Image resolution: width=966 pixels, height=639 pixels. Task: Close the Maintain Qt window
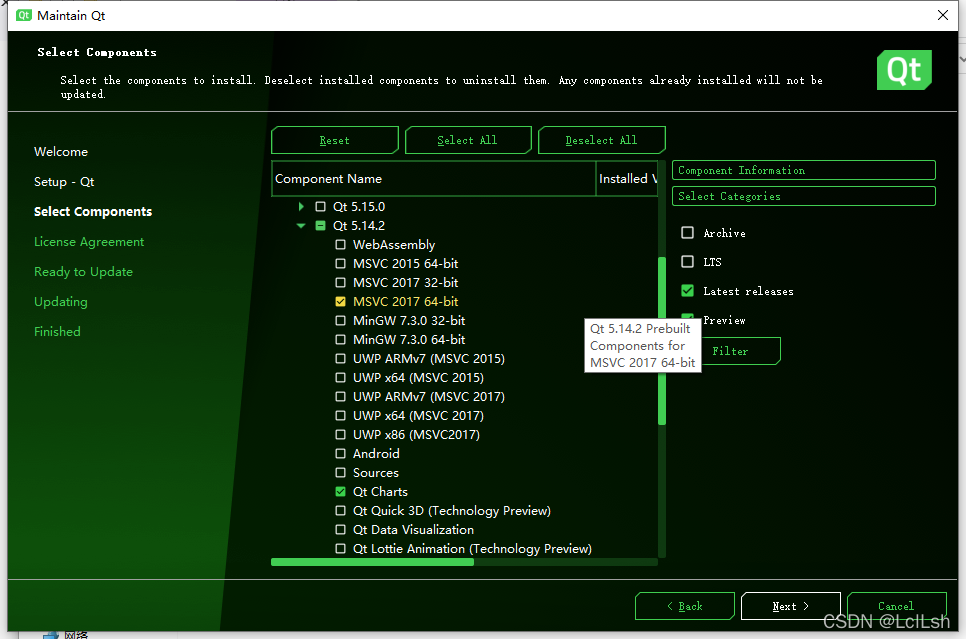[x=943, y=15]
